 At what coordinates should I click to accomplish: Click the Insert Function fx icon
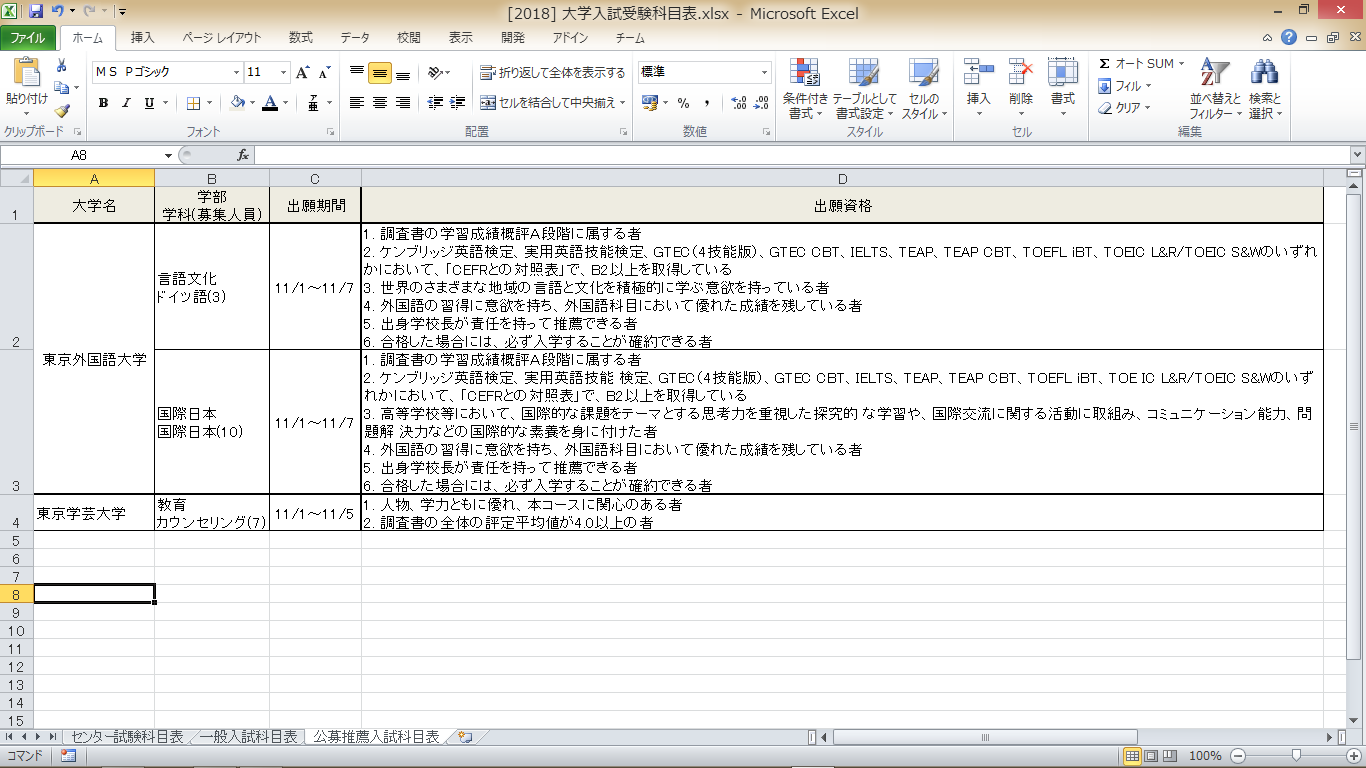point(242,155)
